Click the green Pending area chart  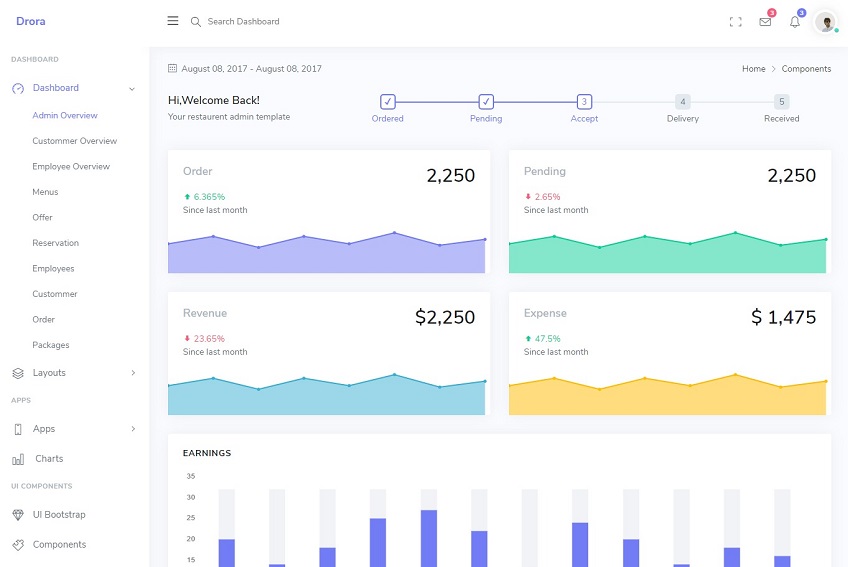tap(667, 252)
